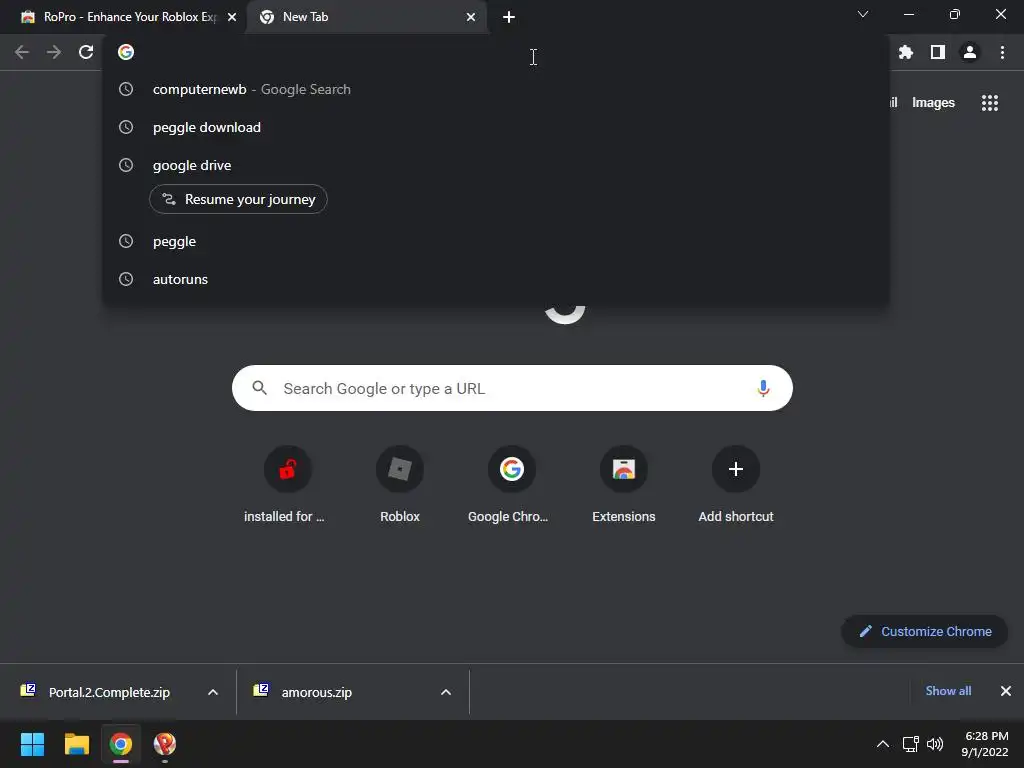Choose the peggle suggestion
The height and width of the screenshot is (768, 1024).
[496, 241]
